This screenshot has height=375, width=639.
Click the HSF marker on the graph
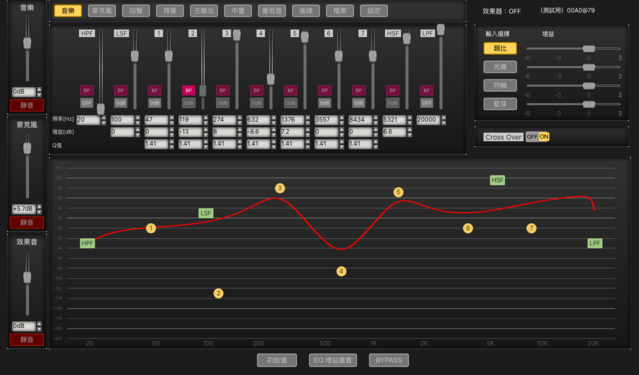coord(497,180)
